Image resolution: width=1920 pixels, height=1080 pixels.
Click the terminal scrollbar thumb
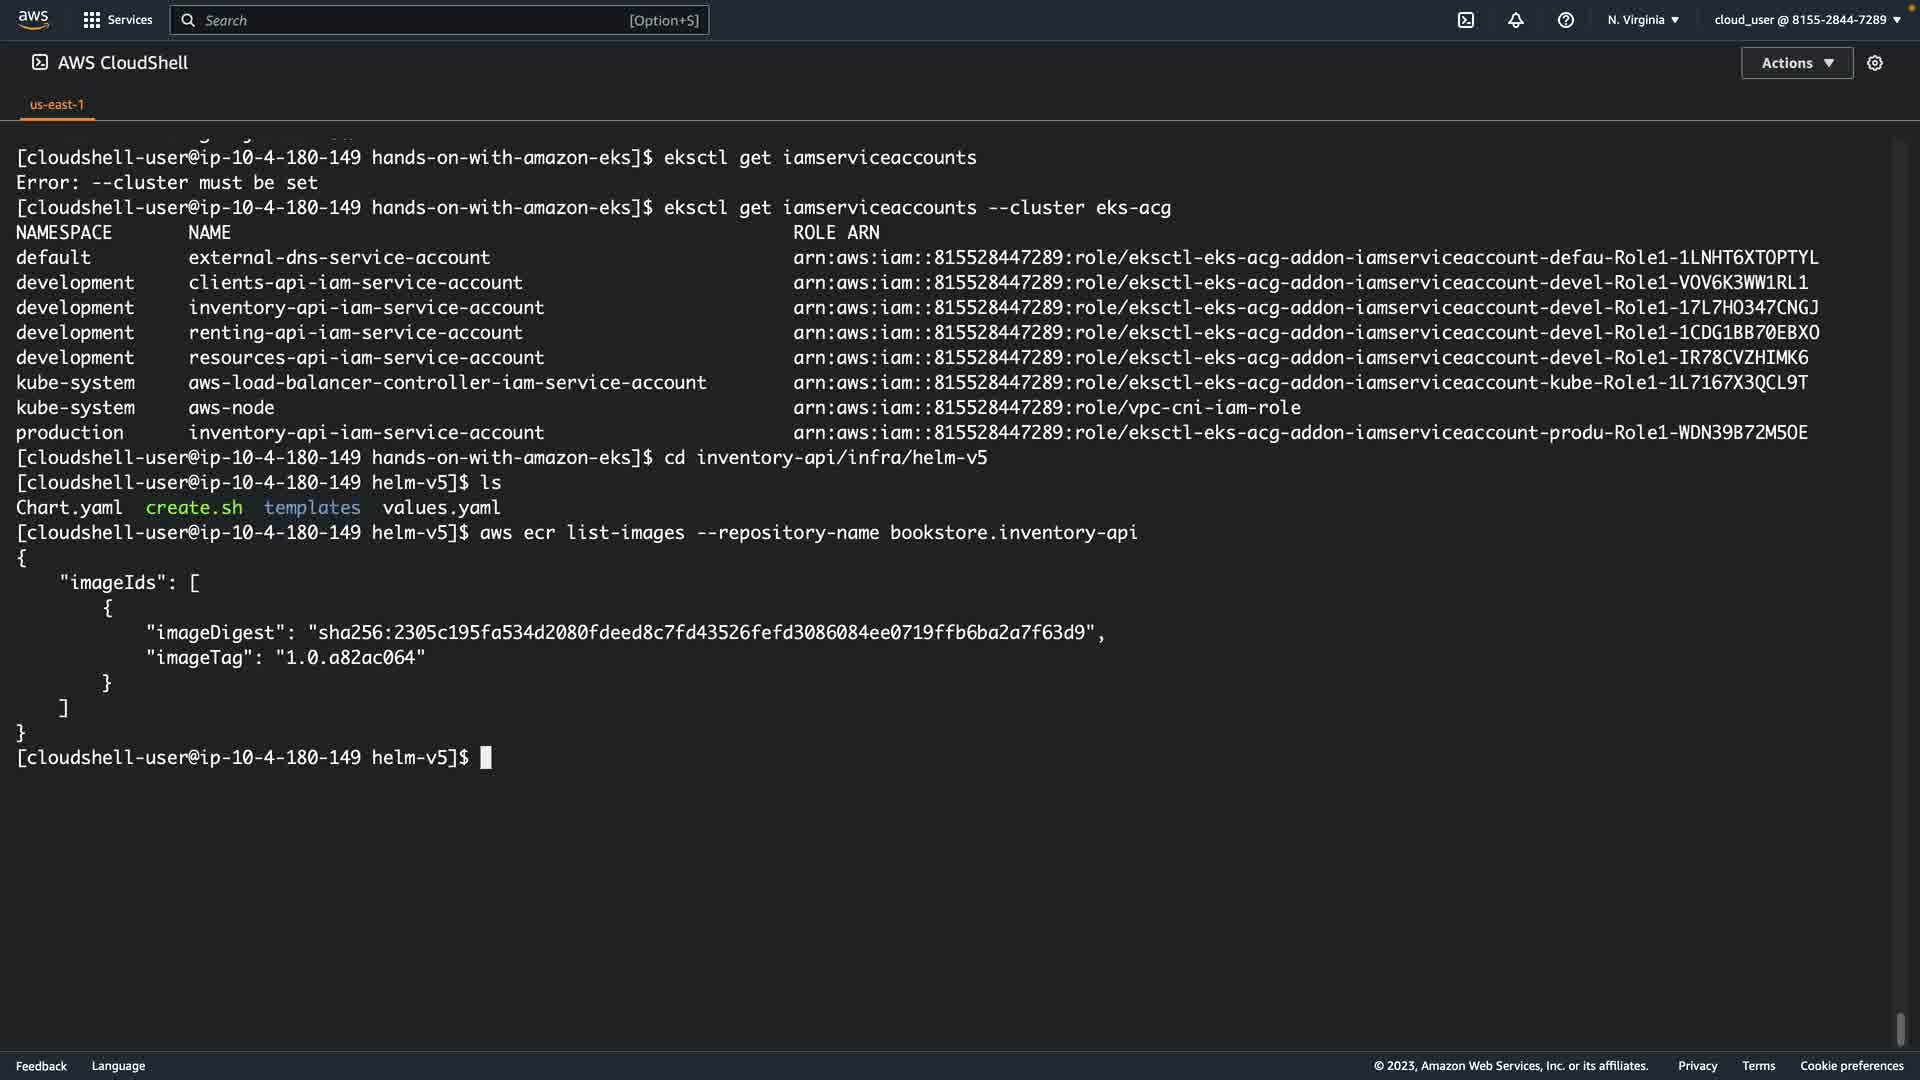coord(1900,1028)
